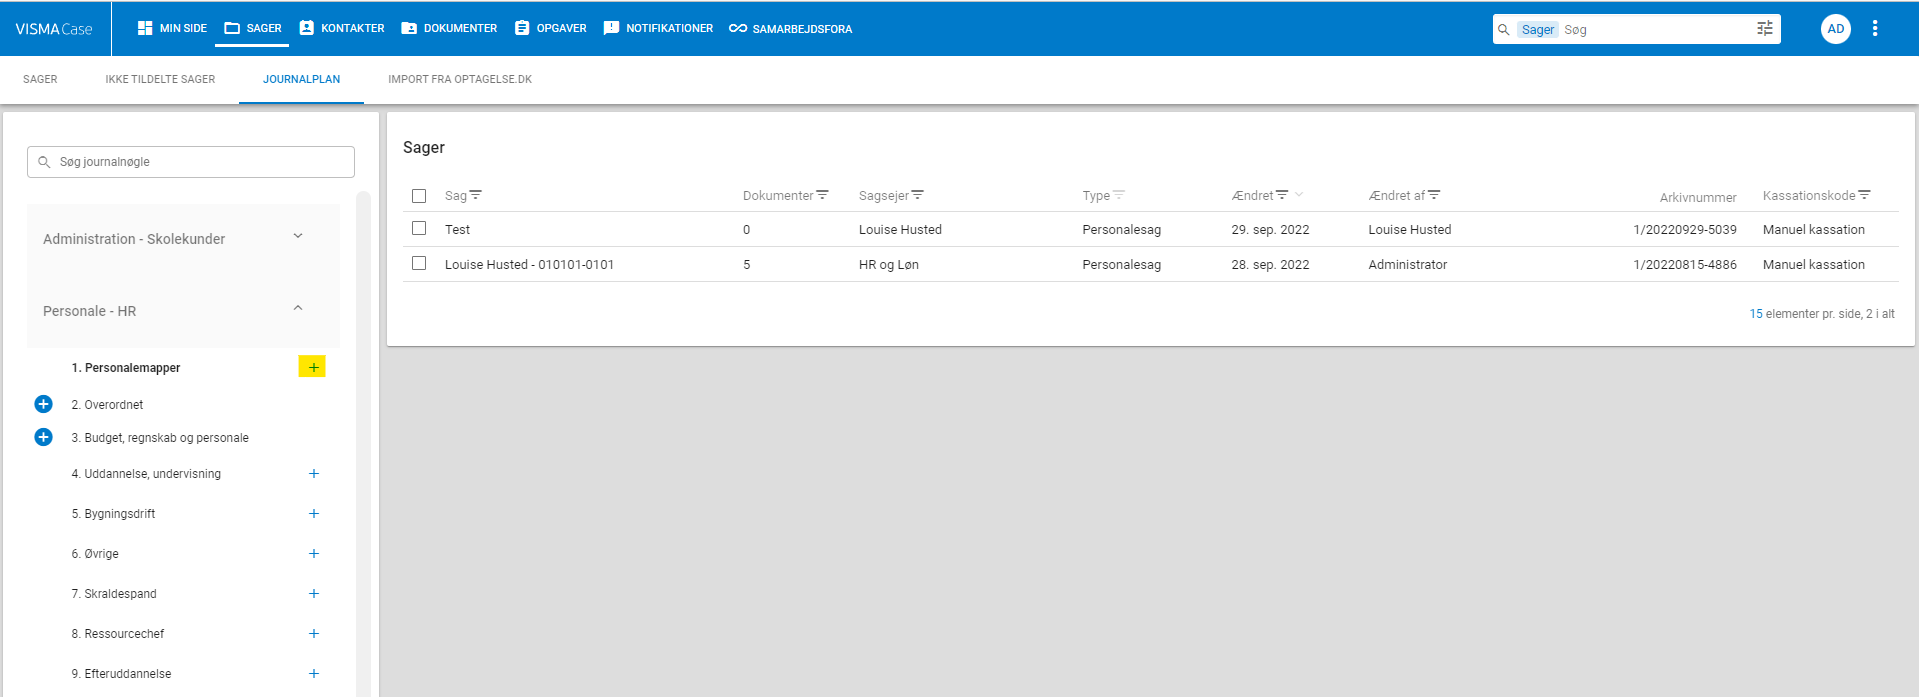The height and width of the screenshot is (697, 1919).
Task: Remove the Sager search scope chip
Action: click(x=1538, y=29)
